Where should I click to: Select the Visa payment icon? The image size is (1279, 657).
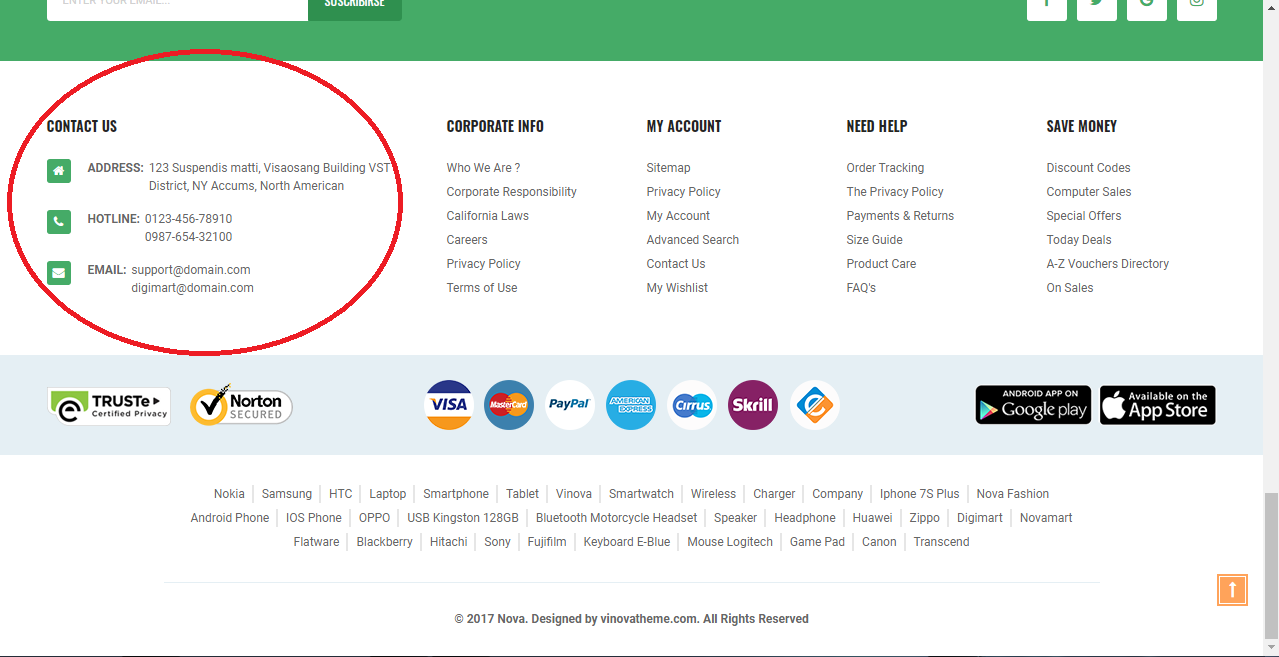click(449, 405)
